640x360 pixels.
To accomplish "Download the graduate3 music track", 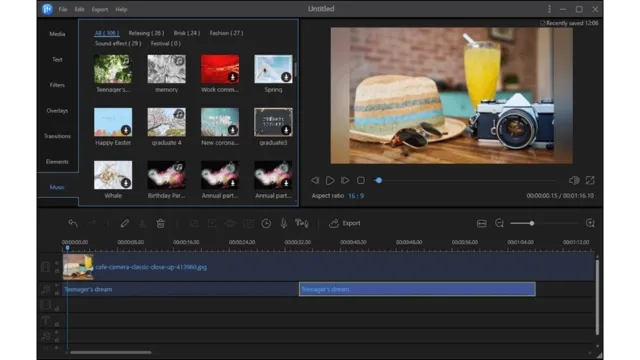I will point(286,130).
